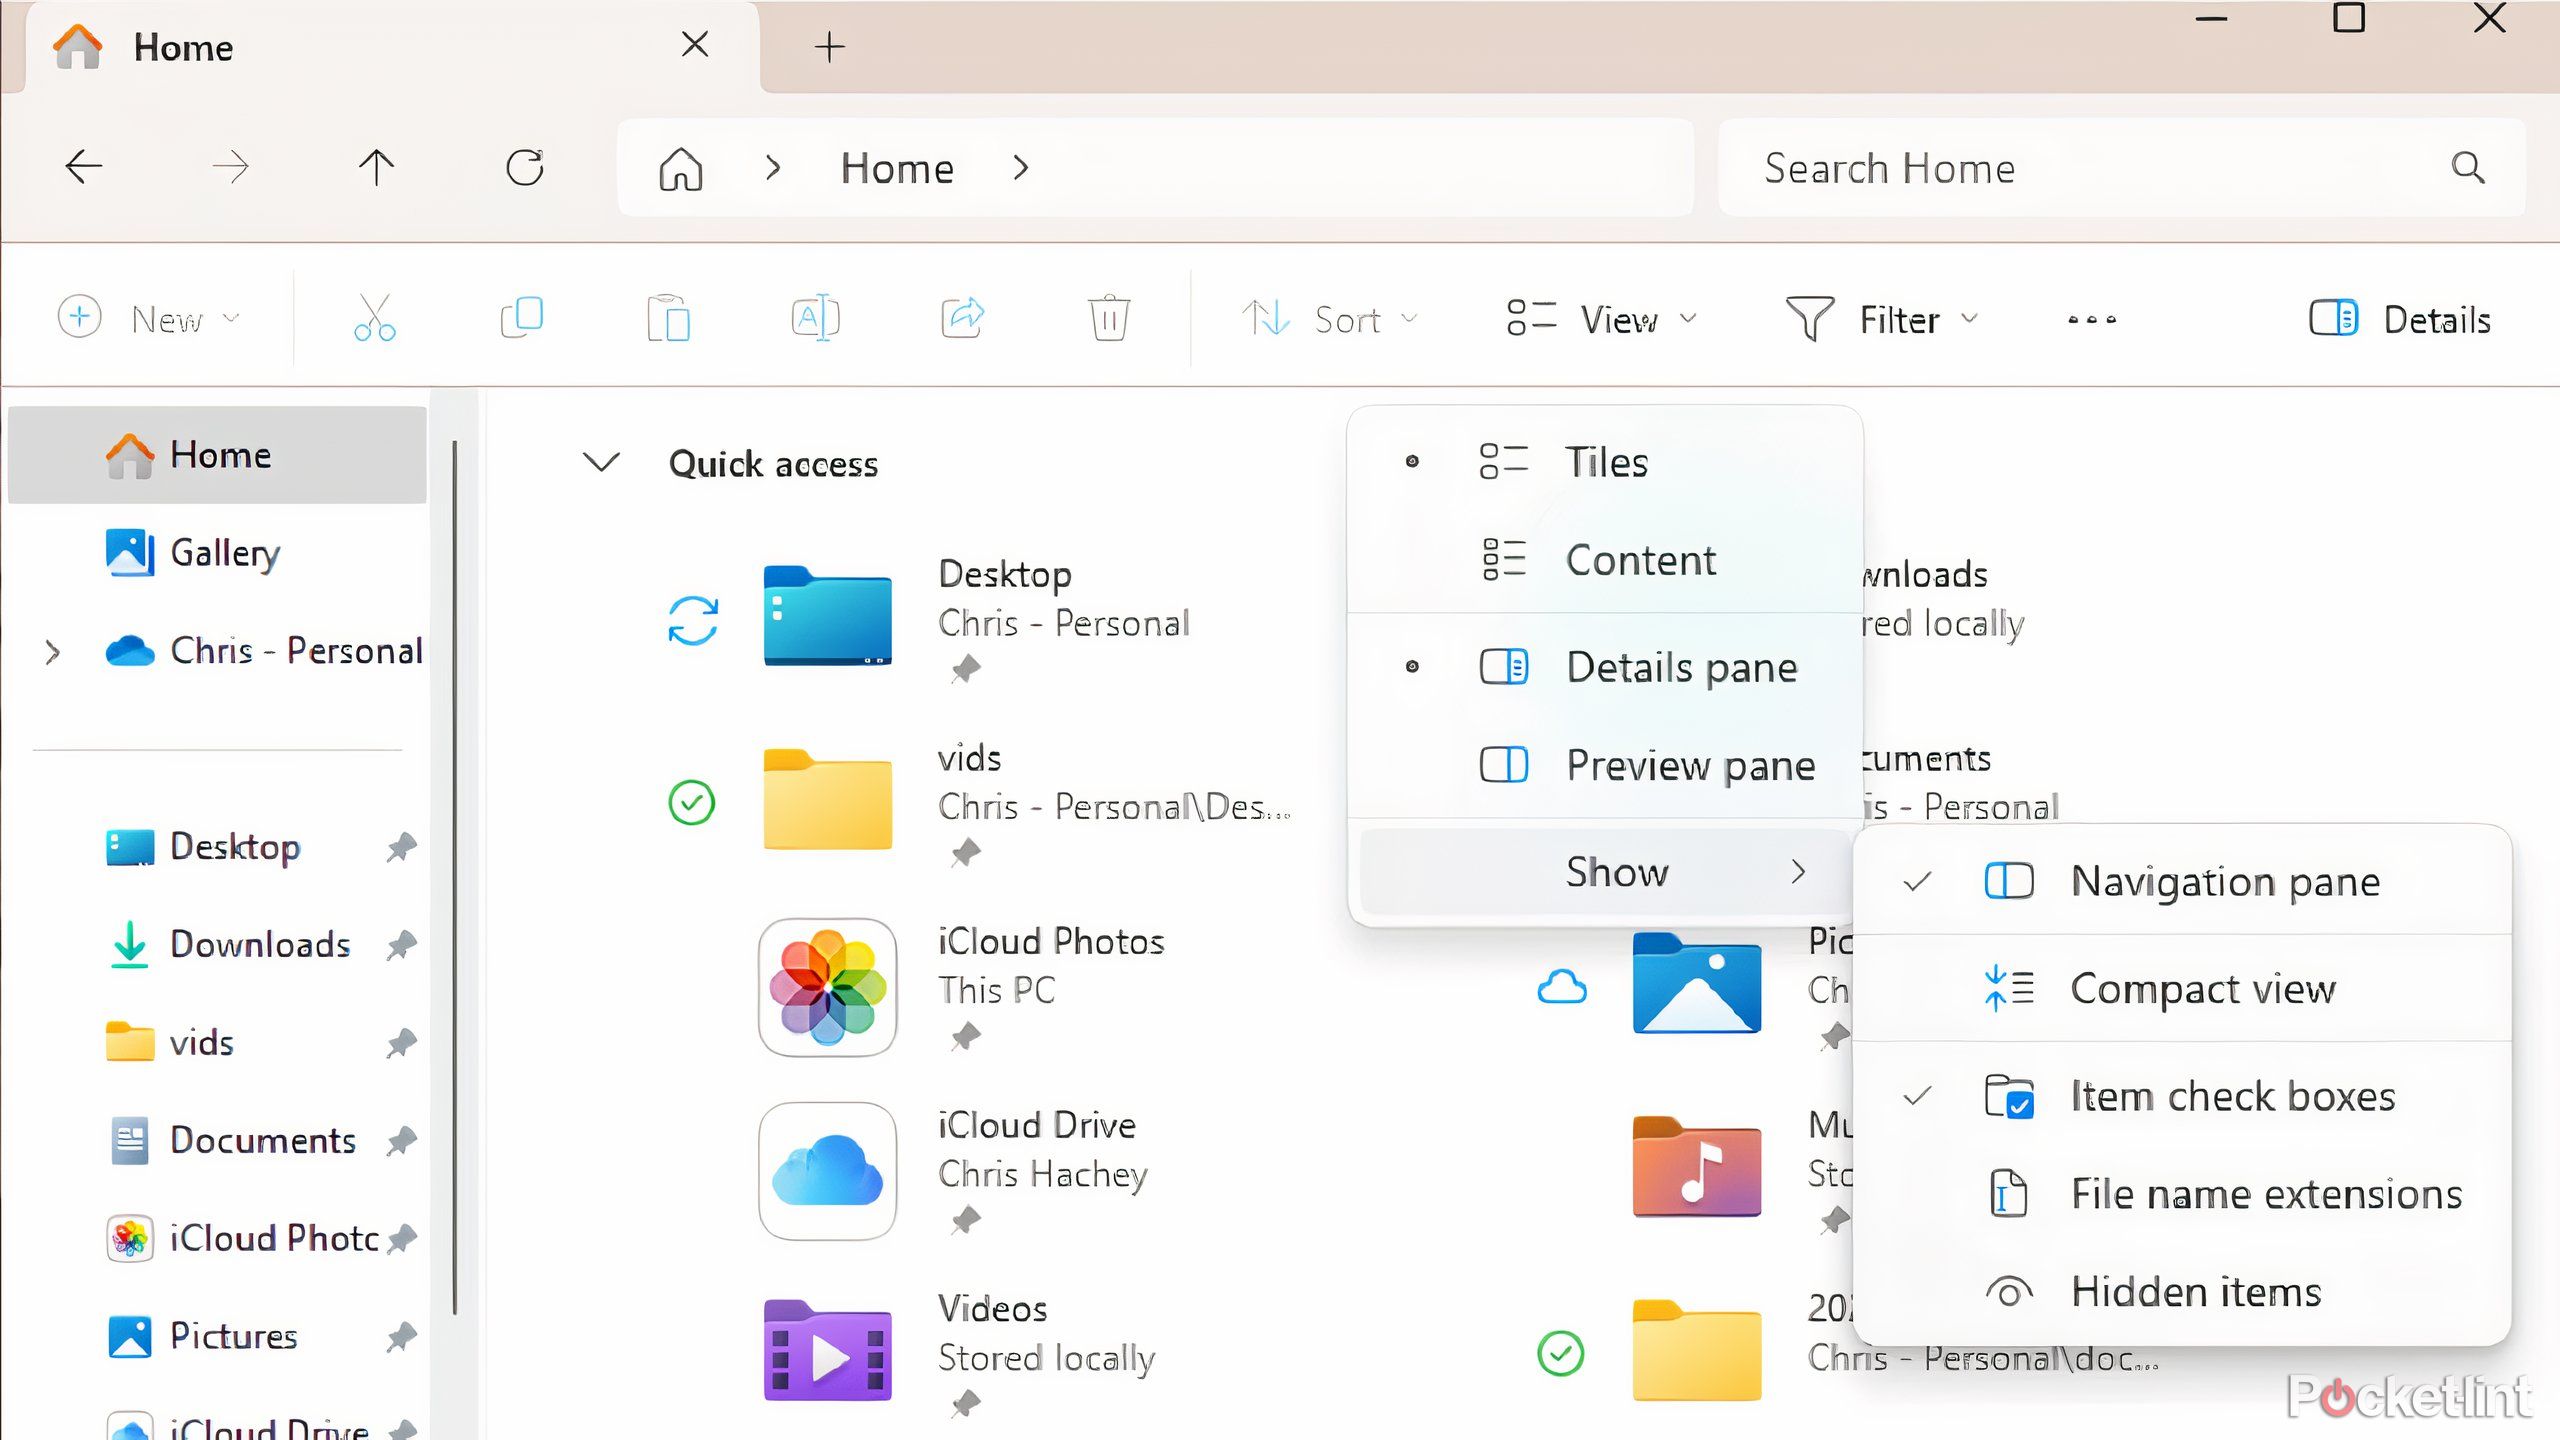Click the Delete trash can icon
Viewport: 2560px width, 1440px height.
(x=1109, y=319)
